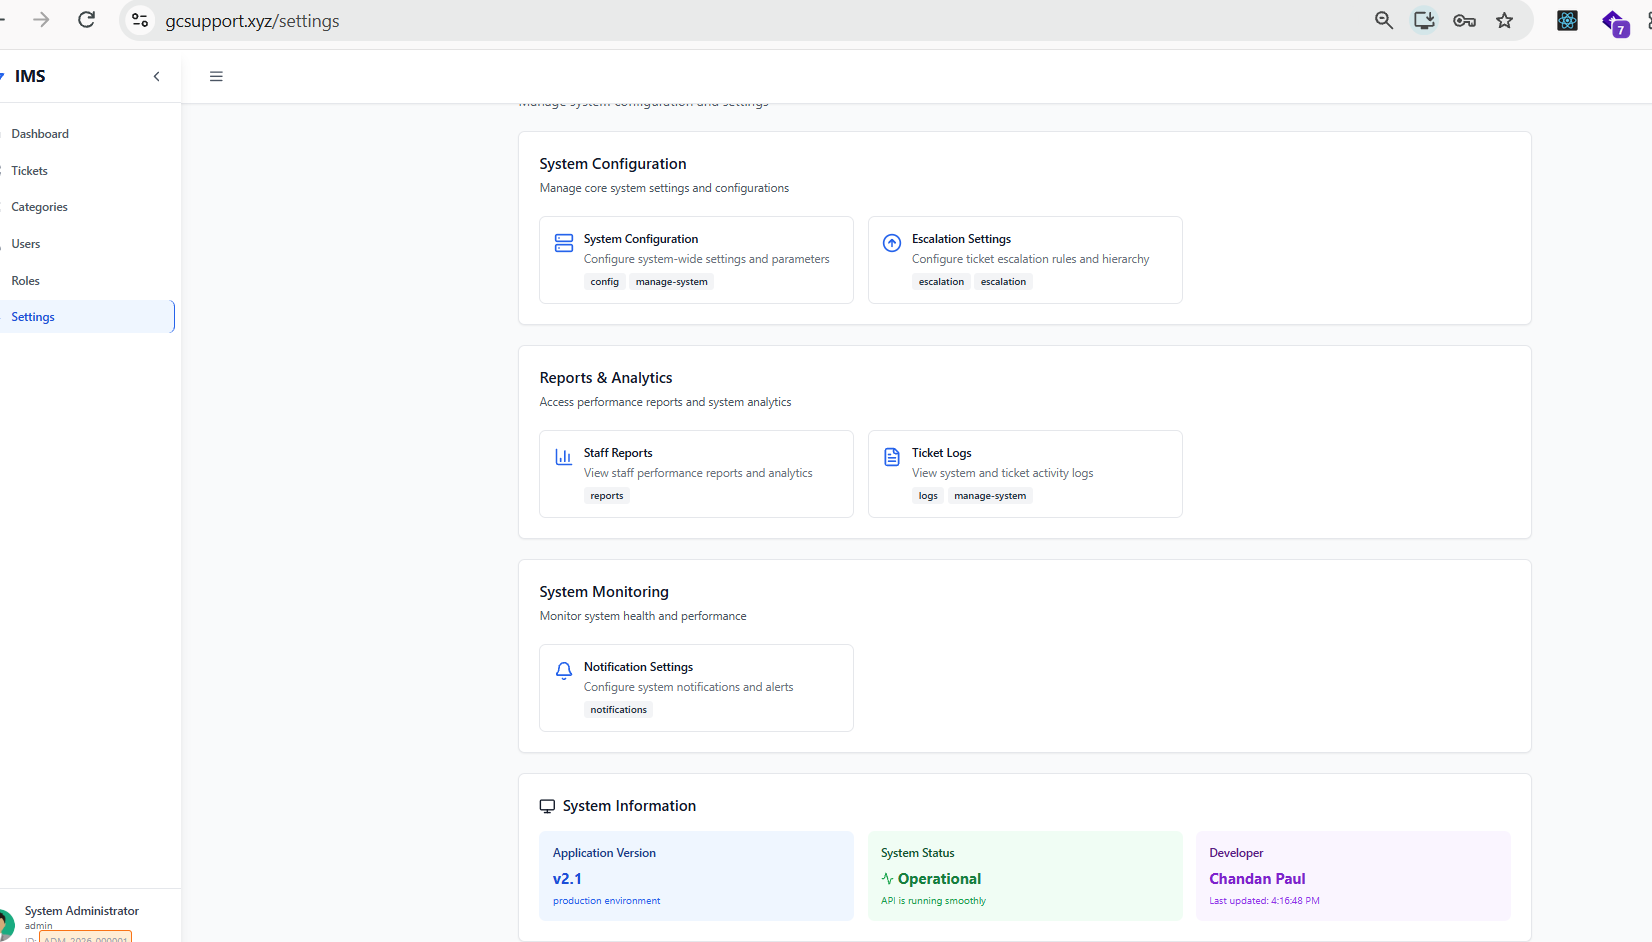
Task: Open the System Configuration card
Action: point(696,260)
